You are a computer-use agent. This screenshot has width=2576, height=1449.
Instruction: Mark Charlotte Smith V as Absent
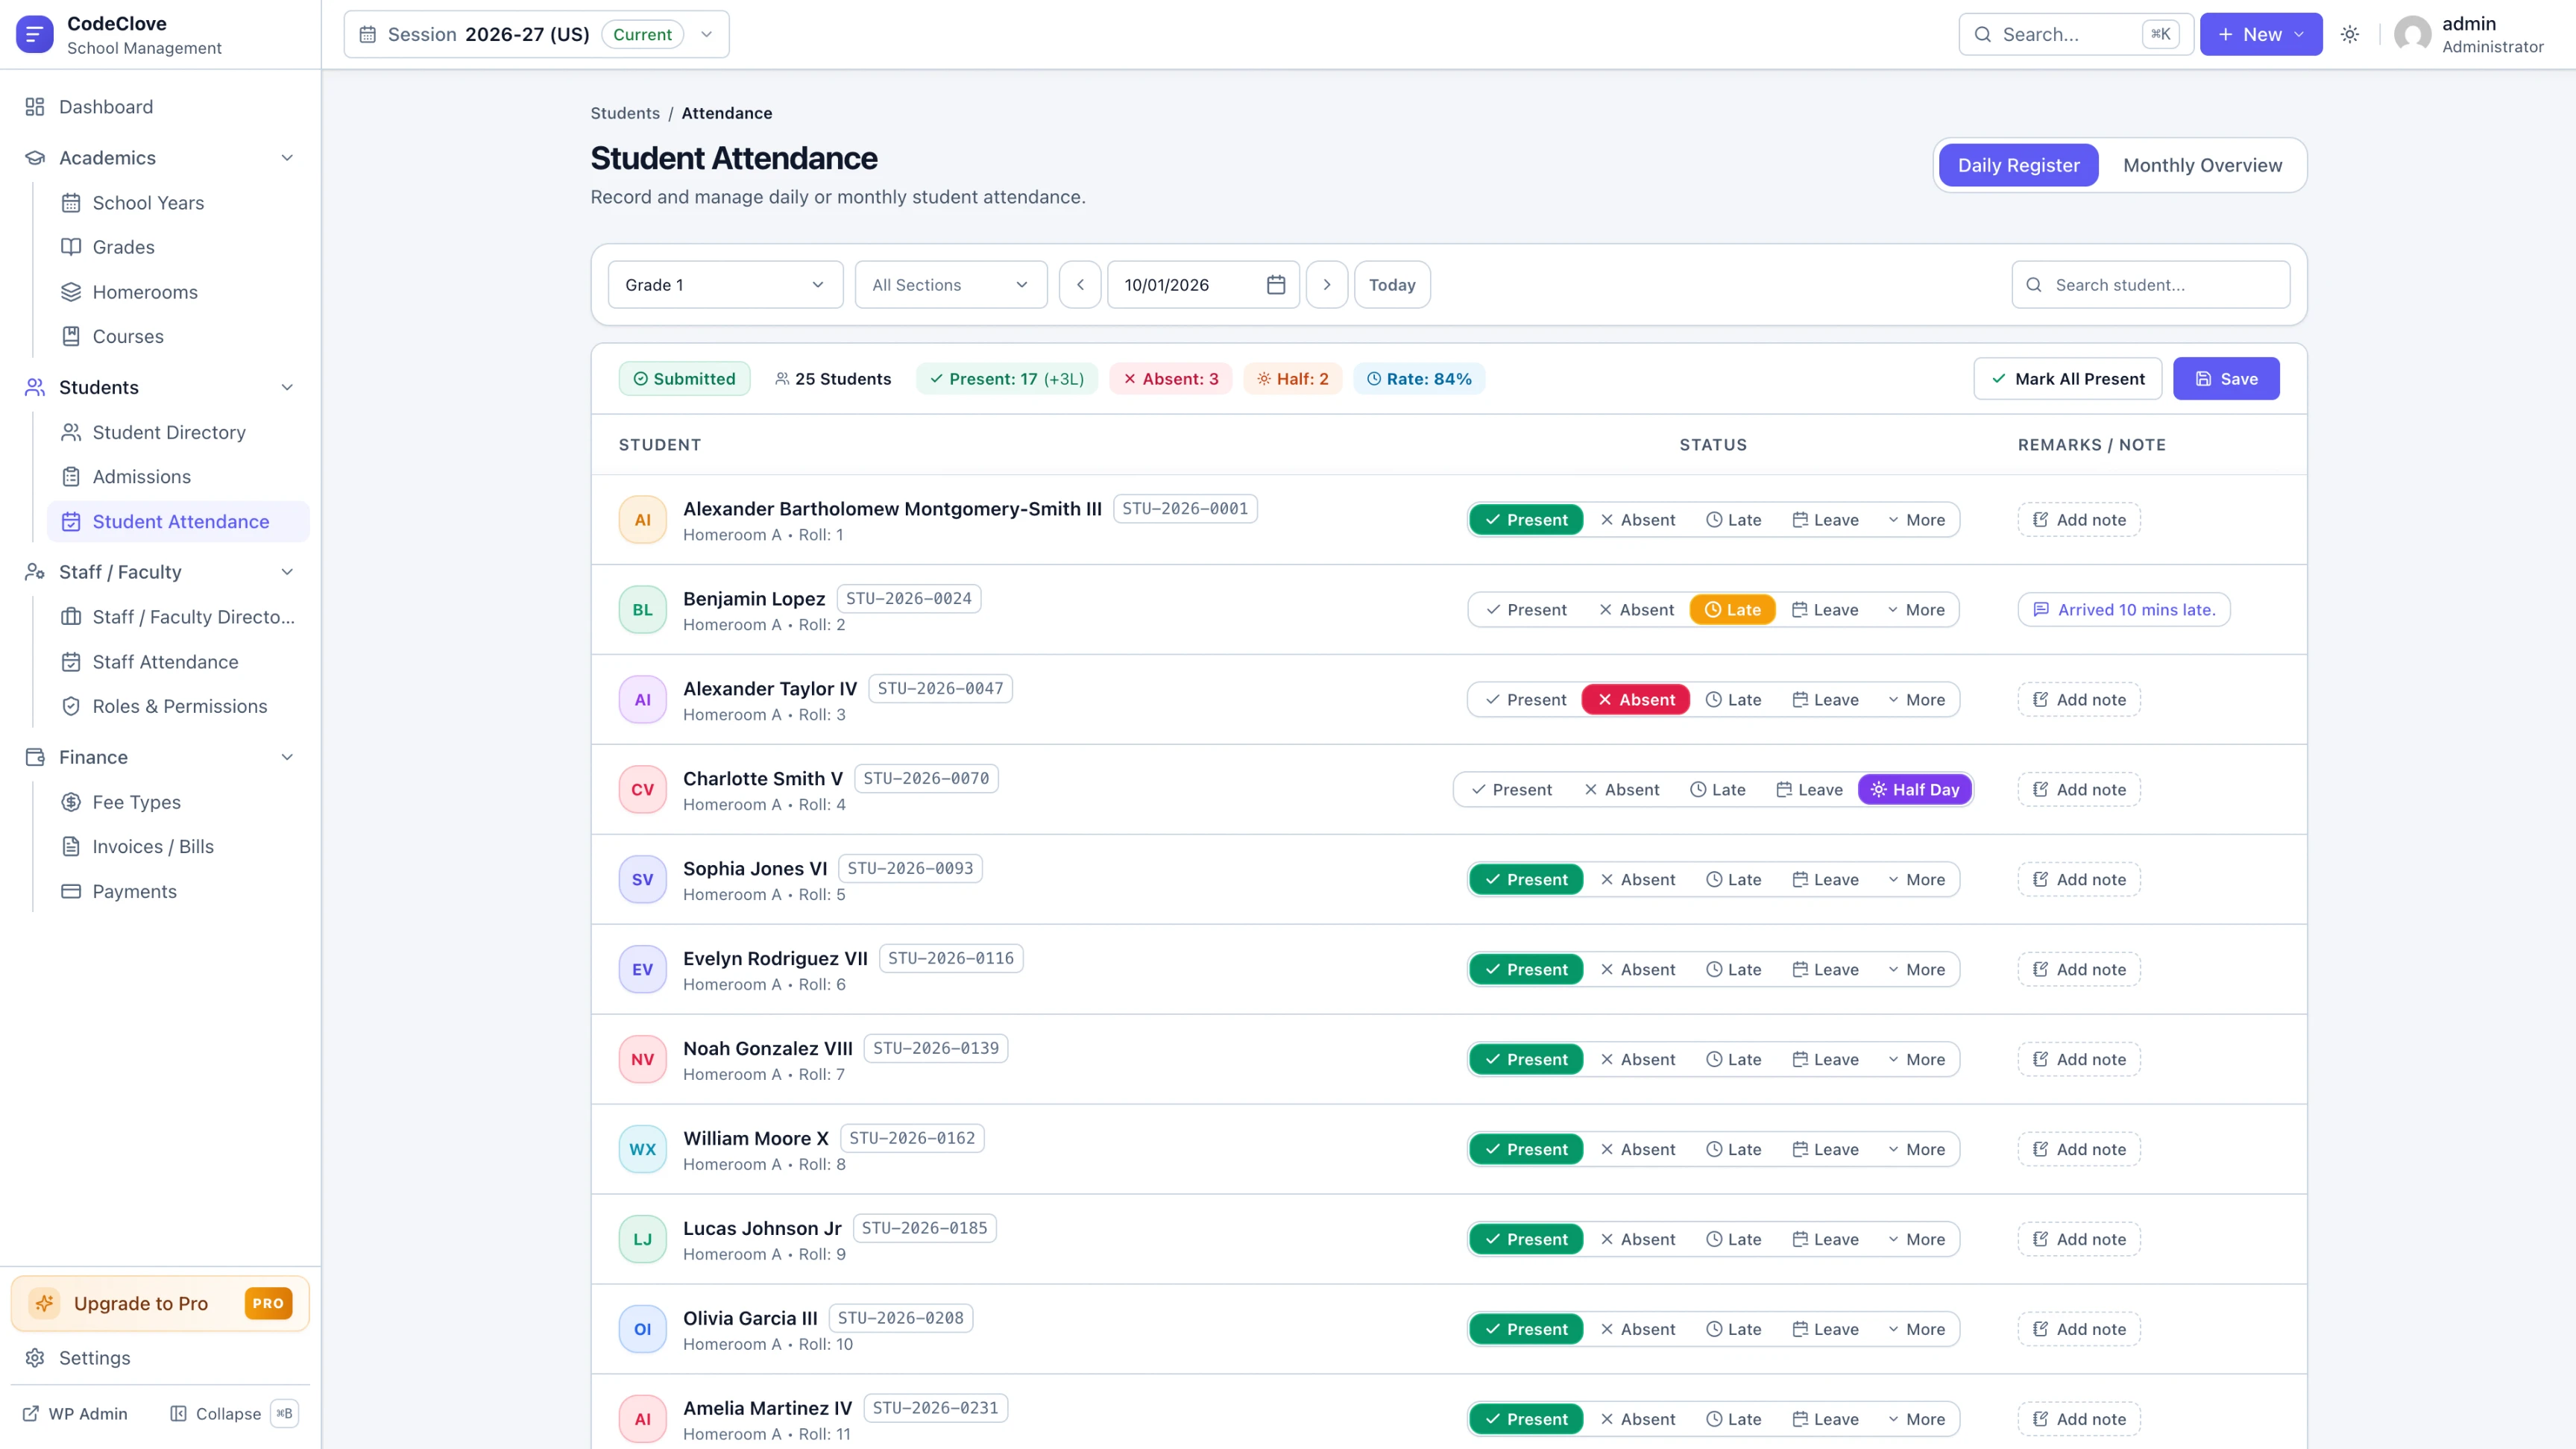(x=1622, y=790)
